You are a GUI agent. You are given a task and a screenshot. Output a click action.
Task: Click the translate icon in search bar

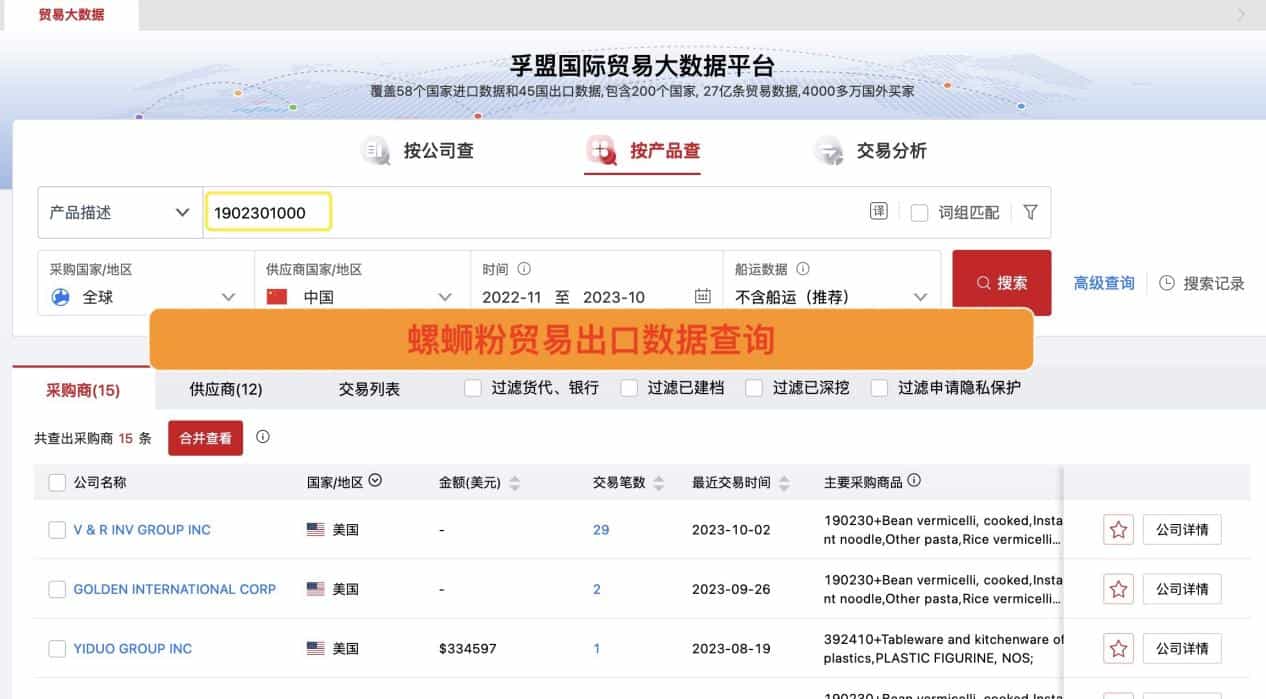click(879, 211)
